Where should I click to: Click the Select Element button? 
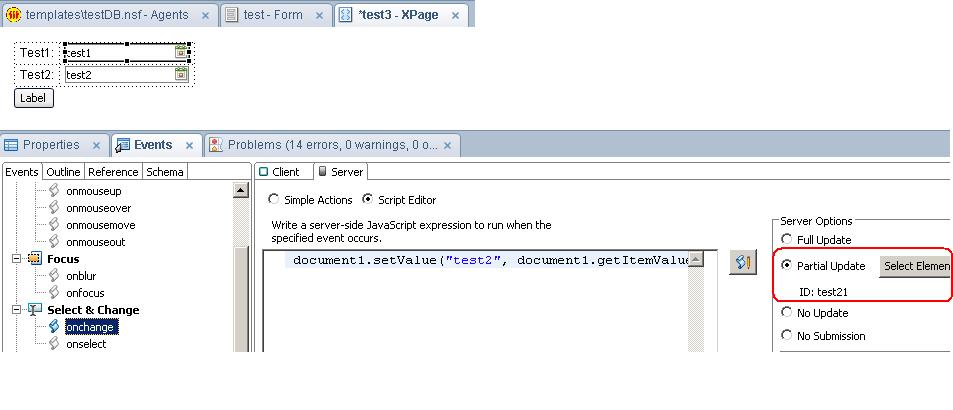(915, 266)
